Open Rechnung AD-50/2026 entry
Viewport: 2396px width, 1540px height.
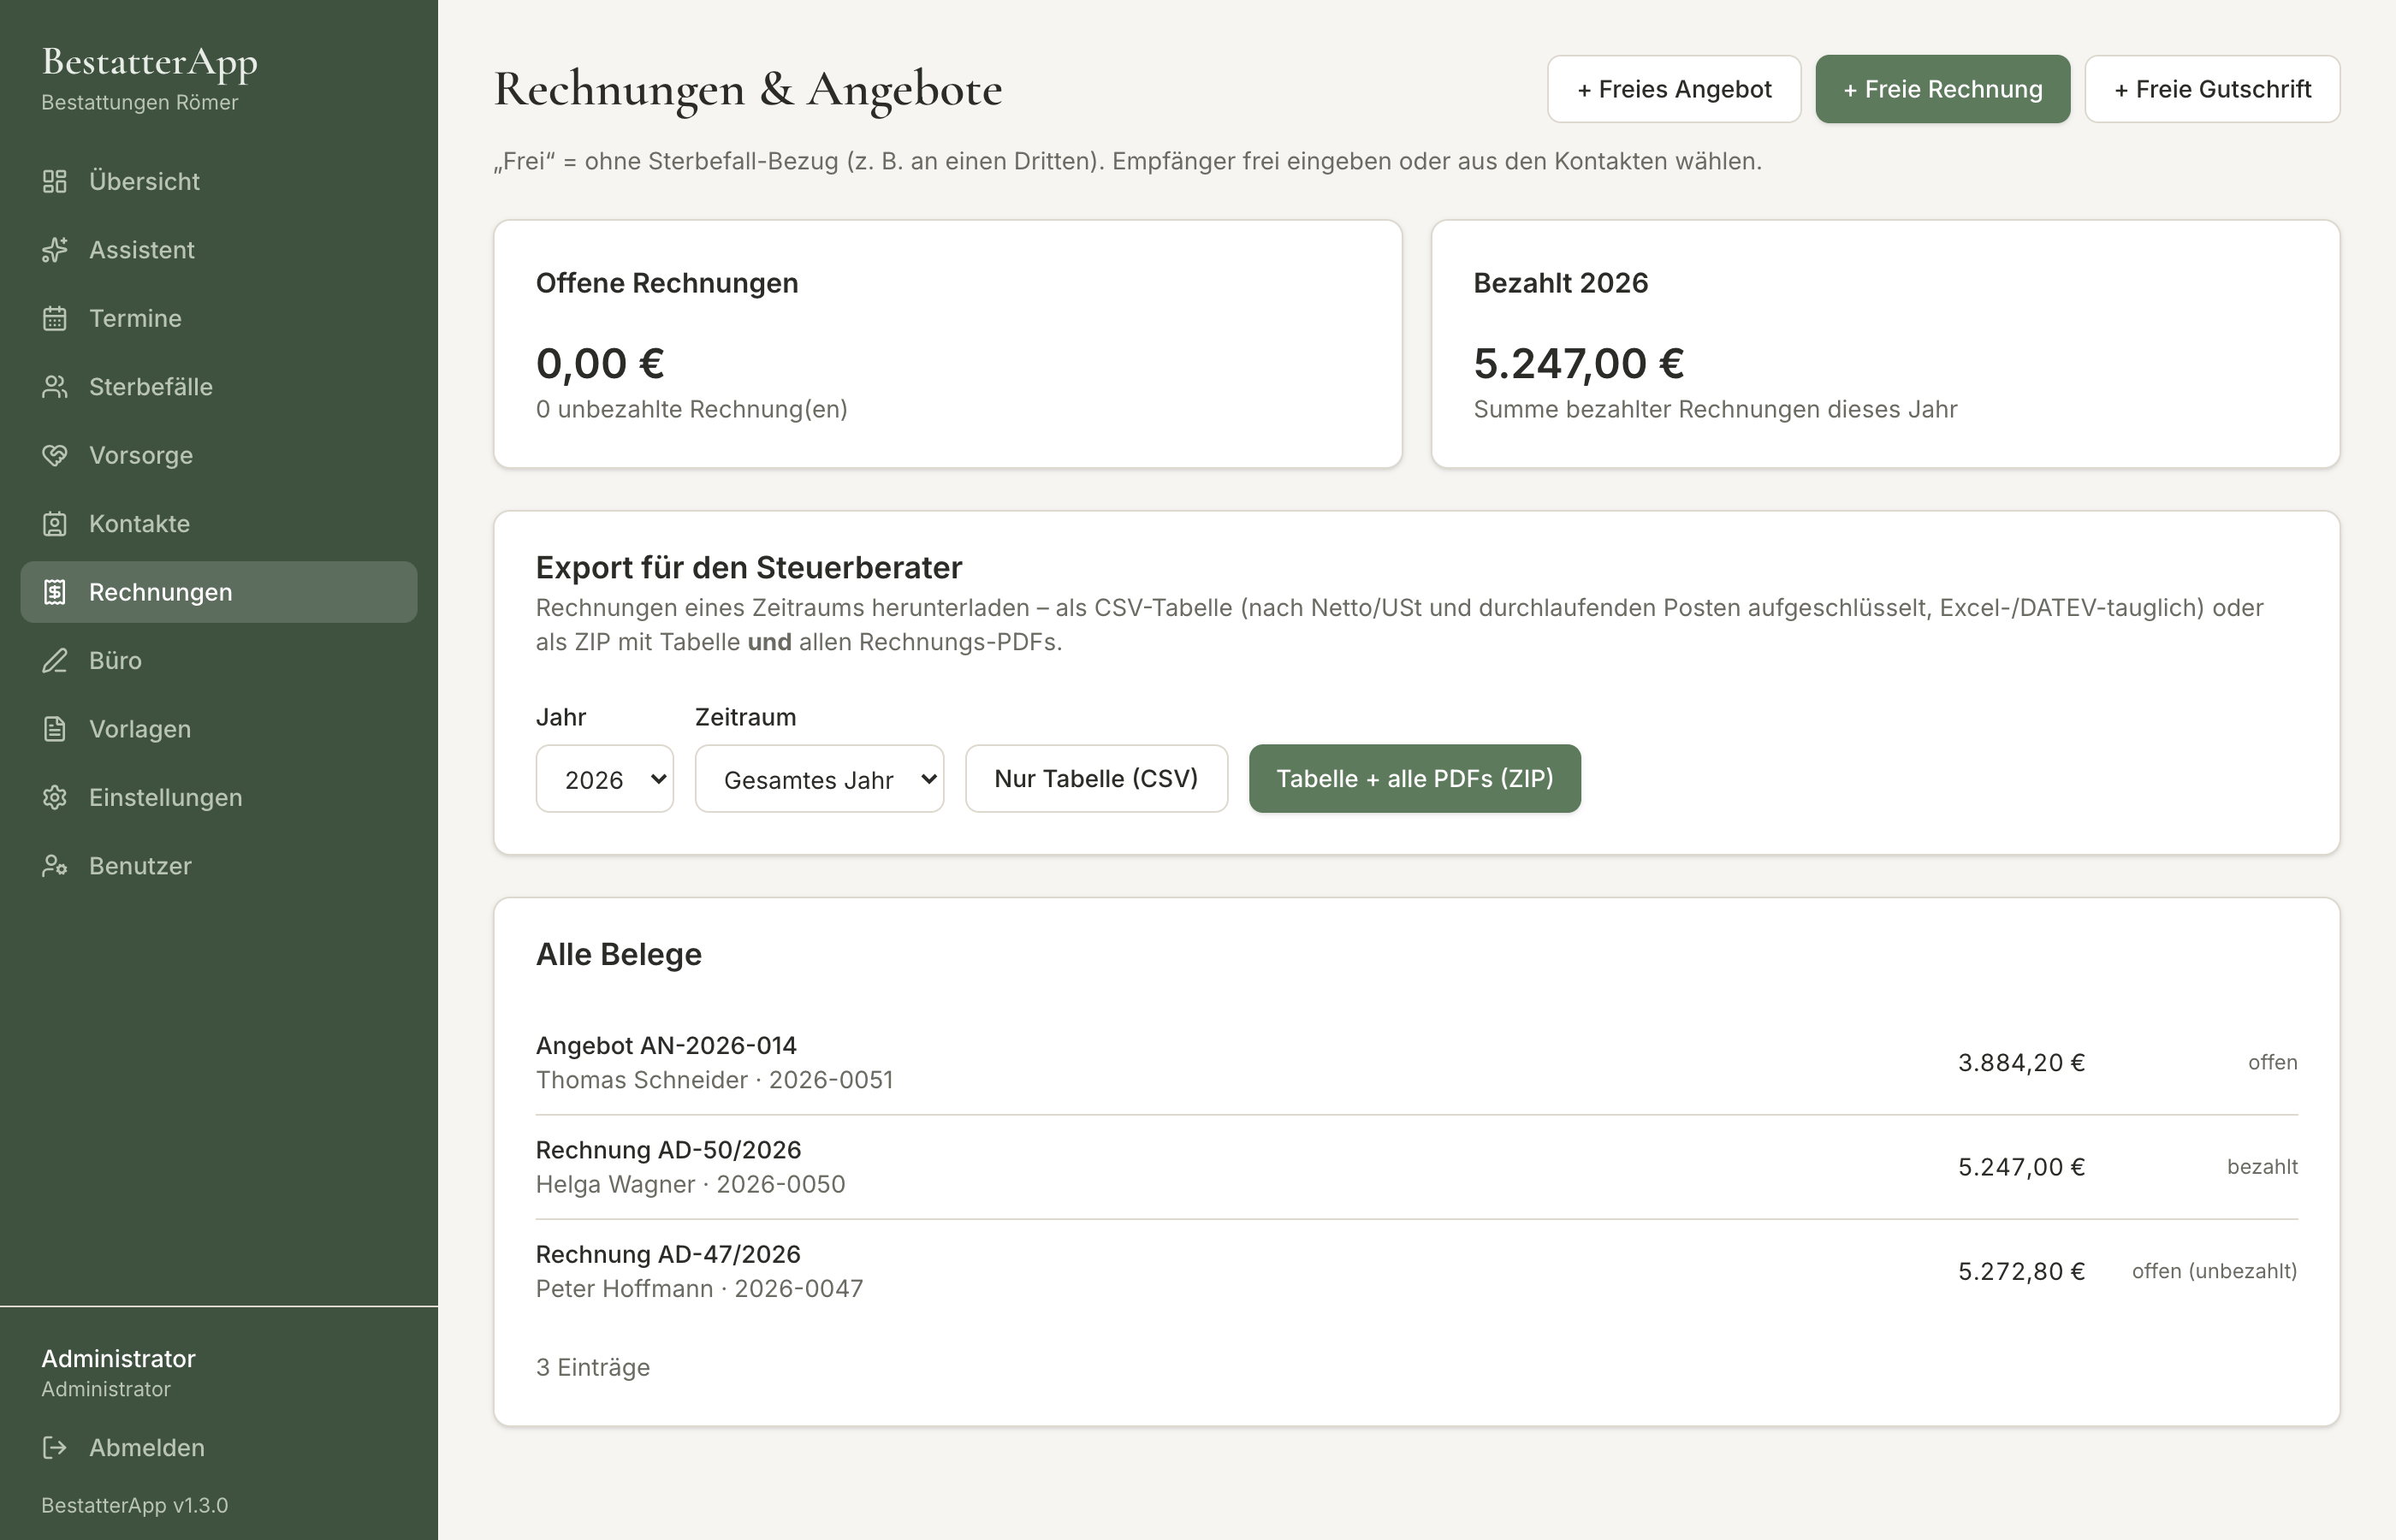click(1417, 1167)
